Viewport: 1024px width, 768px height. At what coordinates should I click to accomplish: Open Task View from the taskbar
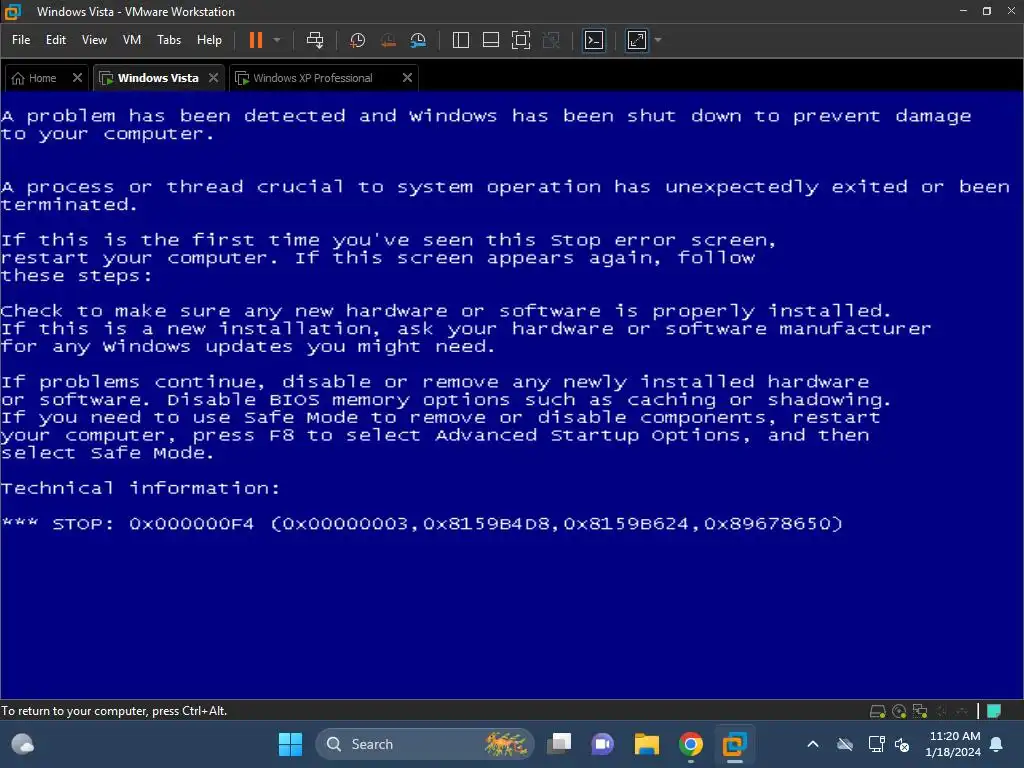pyautogui.click(x=559, y=744)
